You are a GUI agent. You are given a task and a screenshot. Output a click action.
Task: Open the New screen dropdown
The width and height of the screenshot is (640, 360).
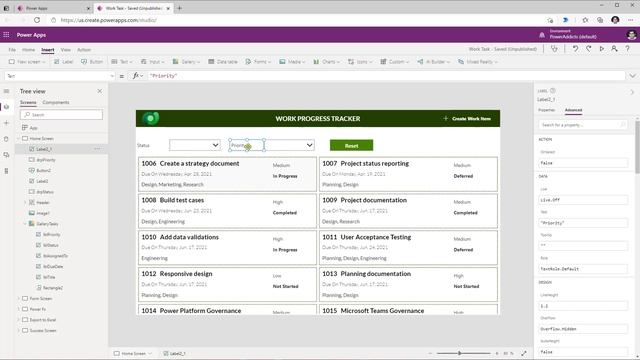tap(27, 62)
